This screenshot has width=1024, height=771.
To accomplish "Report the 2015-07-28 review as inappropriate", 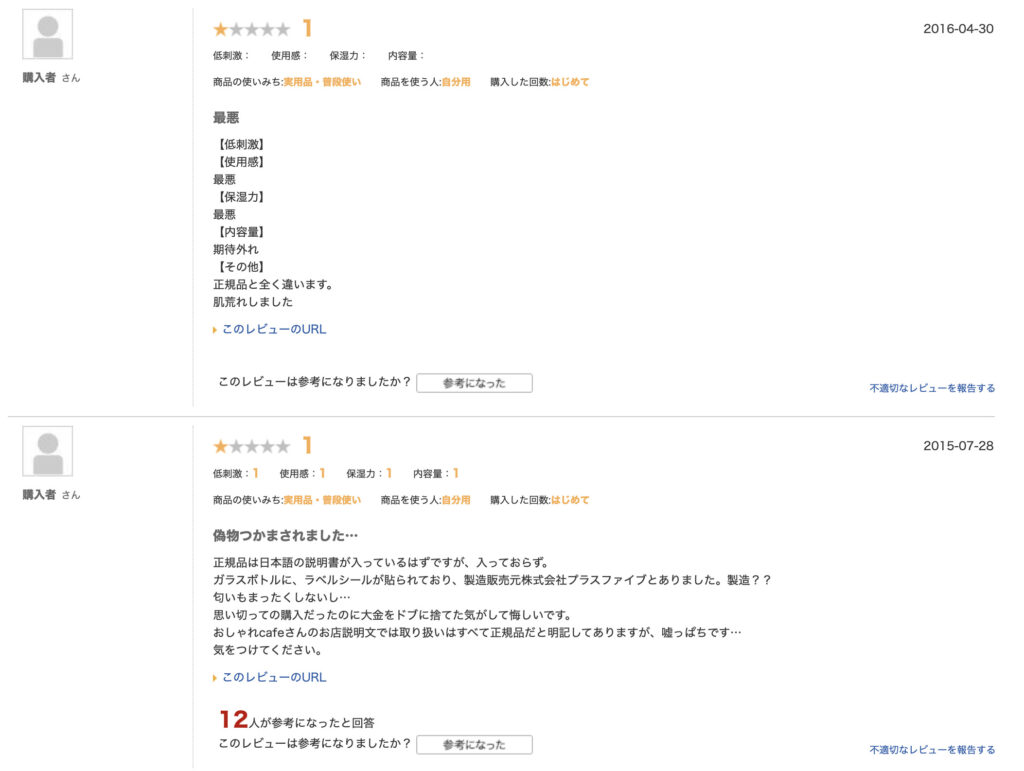I will [x=932, y=750].
